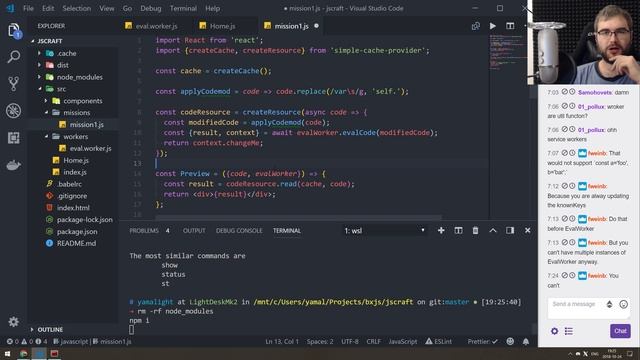640x360 pixels.
Task: Open the Manage gear in activity bar
Action: [13, 322]
